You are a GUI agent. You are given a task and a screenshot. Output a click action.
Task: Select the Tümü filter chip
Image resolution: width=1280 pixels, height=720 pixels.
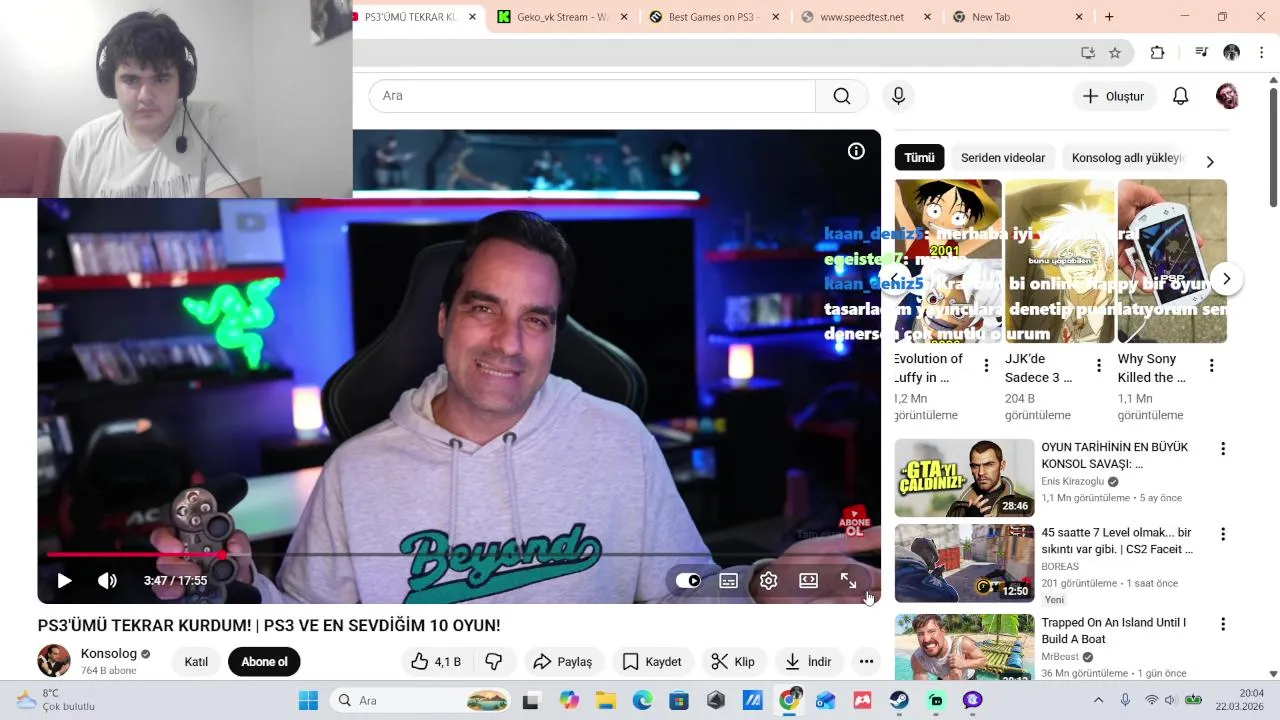tap(919, 158)
